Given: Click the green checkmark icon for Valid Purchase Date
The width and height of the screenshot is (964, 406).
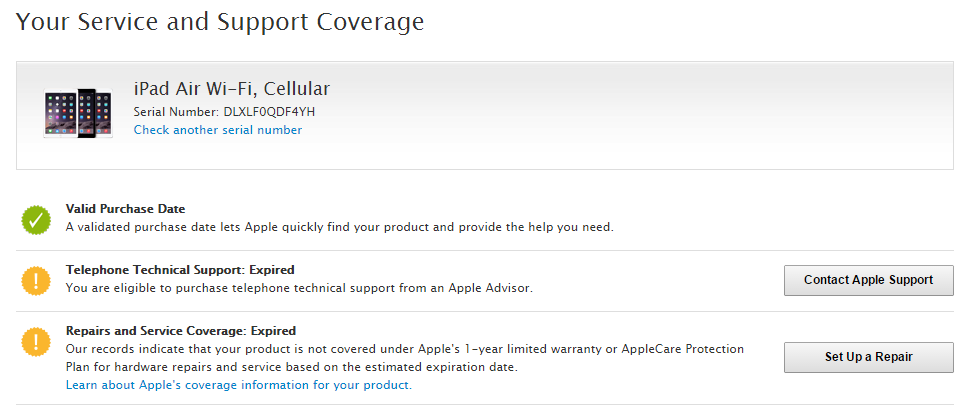Looking at the screenshot, I should [x=36, y=220].
